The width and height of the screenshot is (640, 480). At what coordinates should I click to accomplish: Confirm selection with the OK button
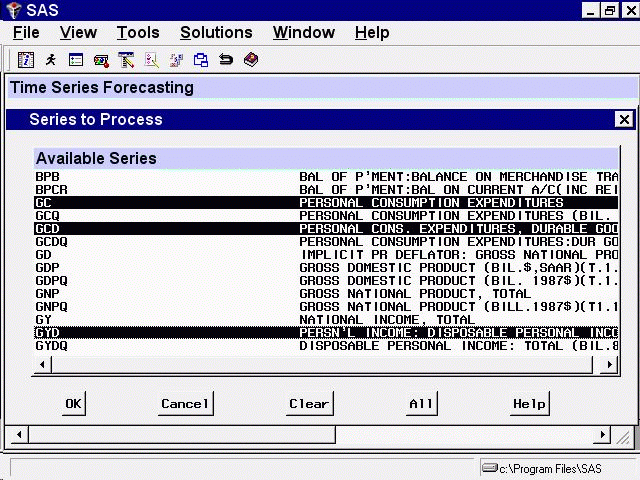tap(73, 404)
